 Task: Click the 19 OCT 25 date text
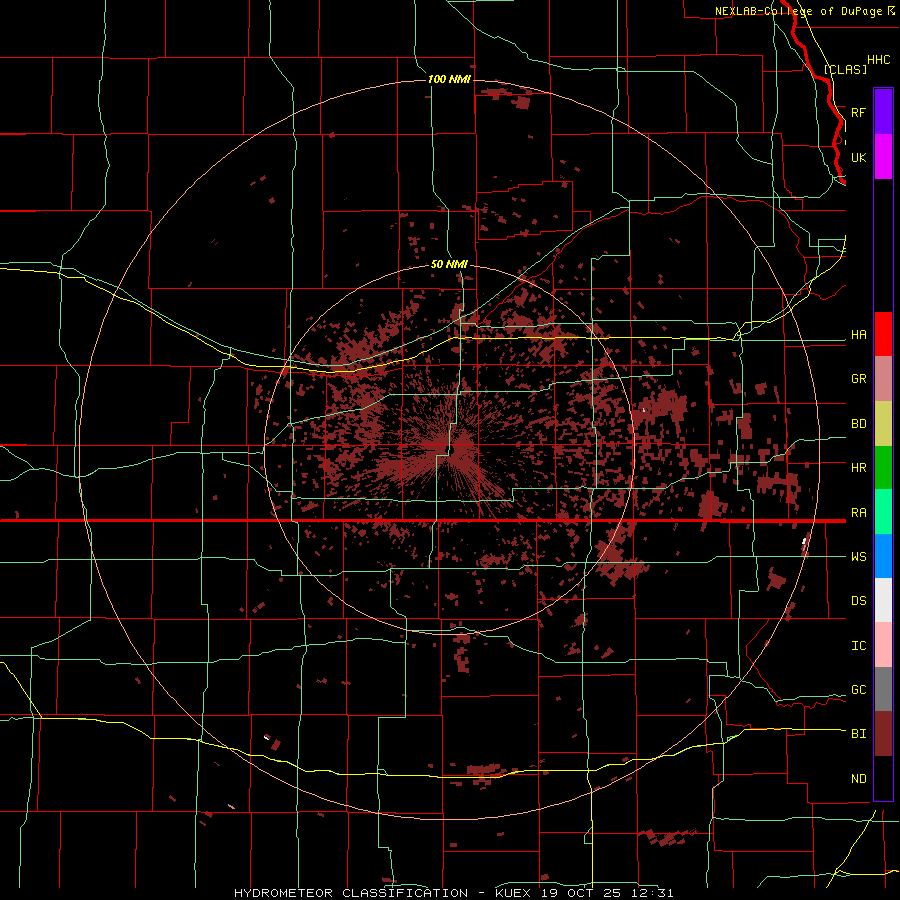tap(583, 893)
